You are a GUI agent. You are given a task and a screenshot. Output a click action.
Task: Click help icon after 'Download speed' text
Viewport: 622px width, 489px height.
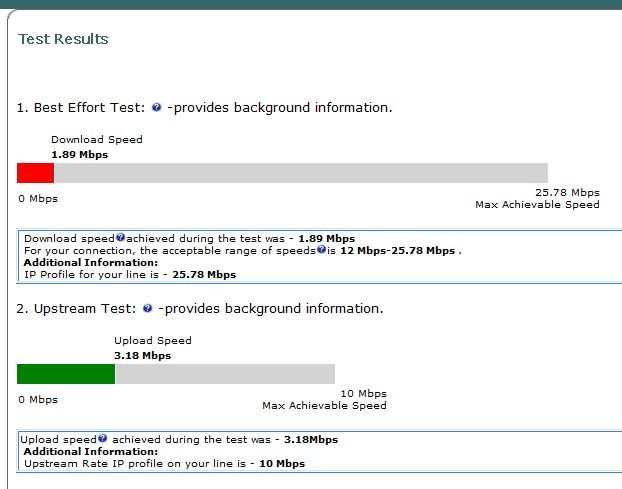click(x=121, y=238)
